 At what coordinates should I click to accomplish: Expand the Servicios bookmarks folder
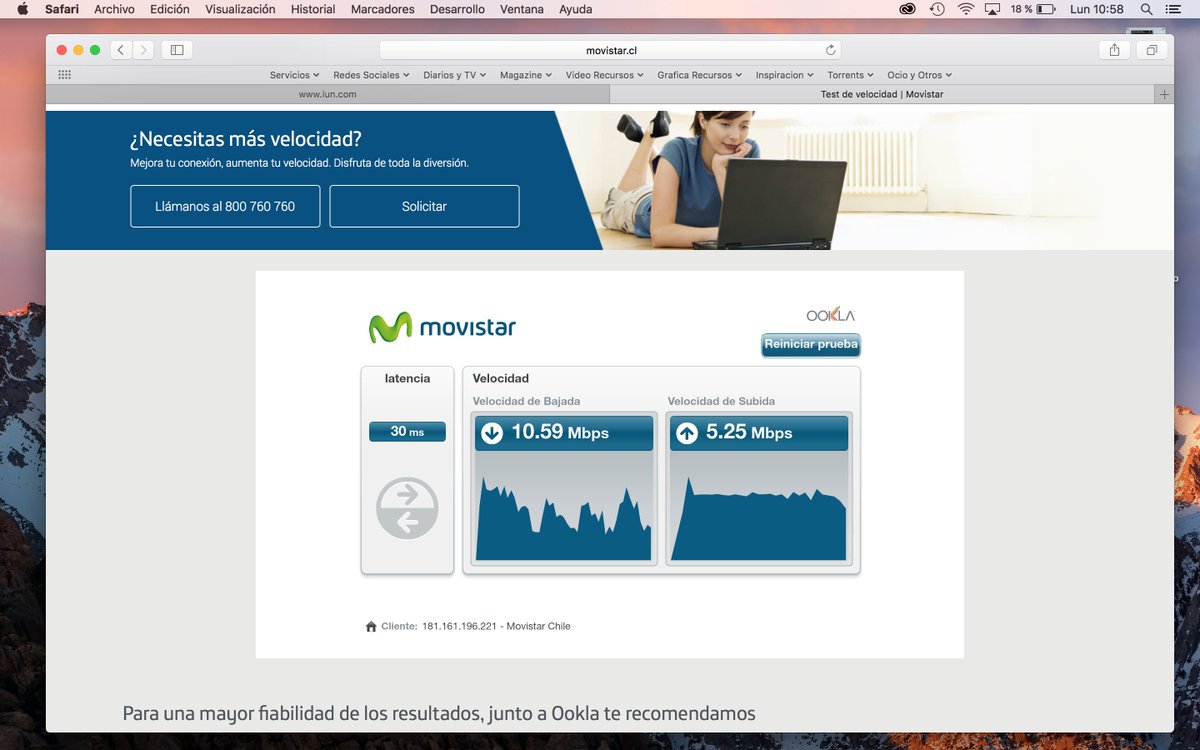pos(294,75)
